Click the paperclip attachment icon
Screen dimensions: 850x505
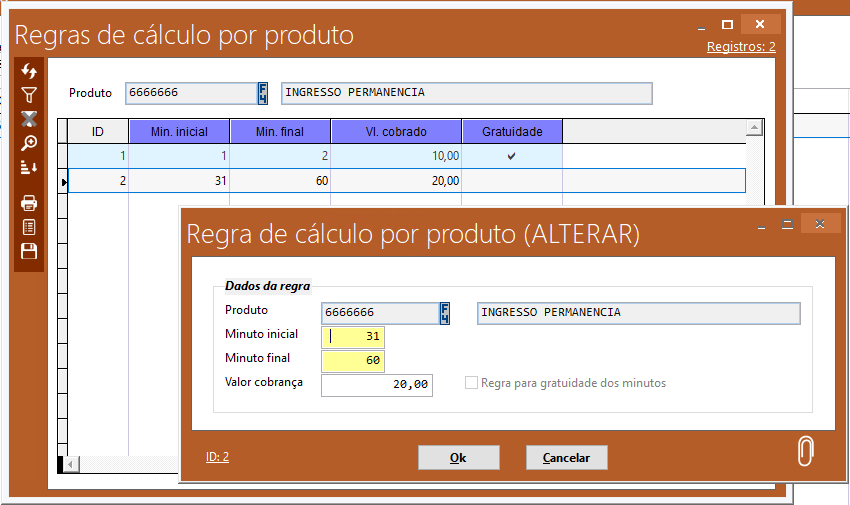point(806,451)
